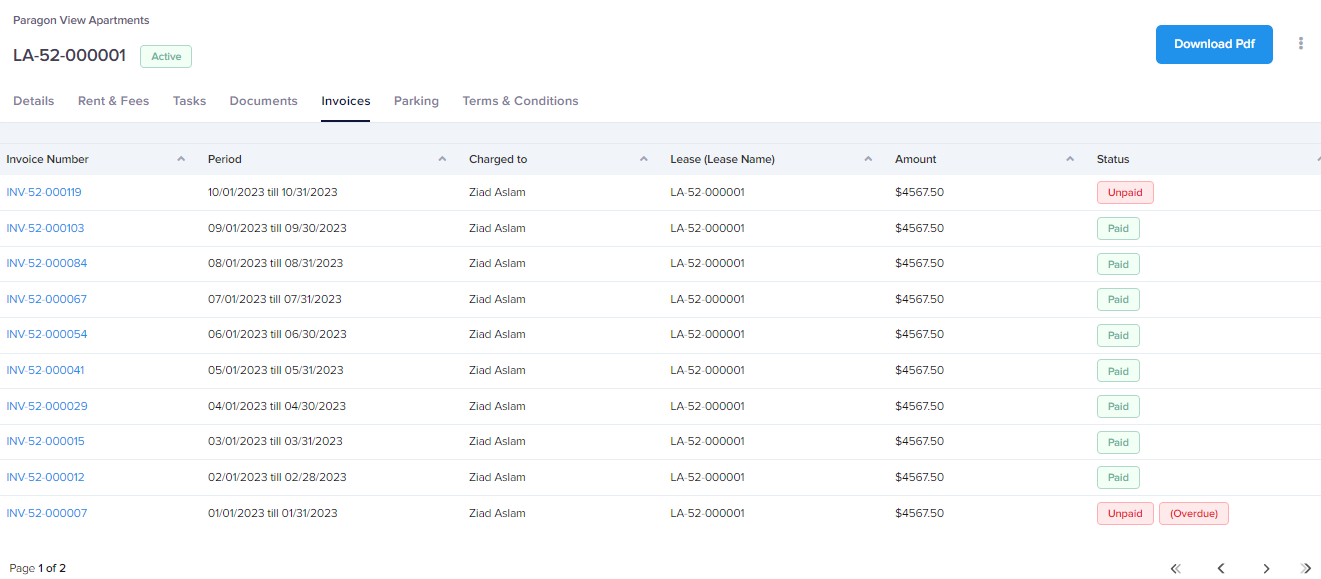This screenshot has width=1321, height=579.
Task: Go to the first page of invoices
Action: tap(1176, 568)
